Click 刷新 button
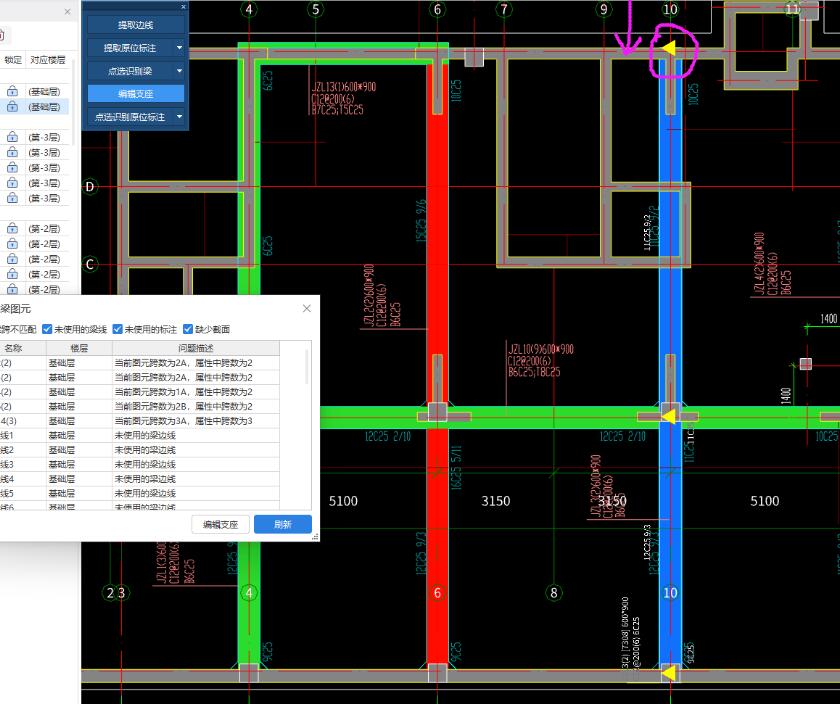The height and width of the screenshot is (704, 840). [282, 525]
